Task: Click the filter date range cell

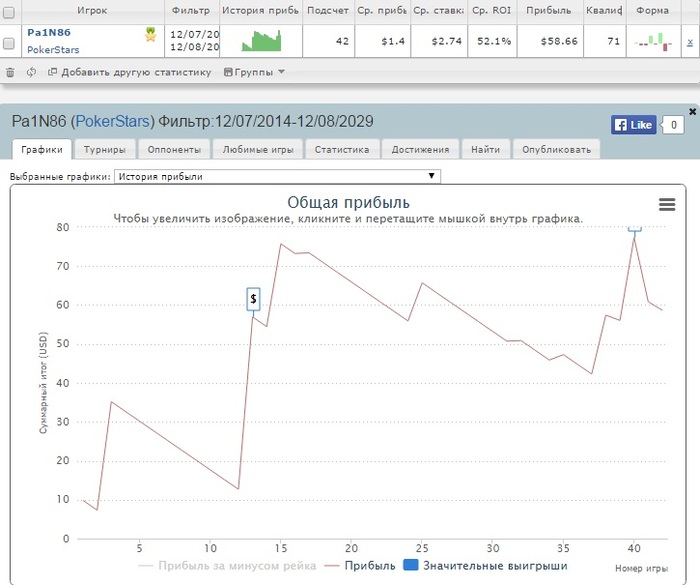Action: click(192, 41)
